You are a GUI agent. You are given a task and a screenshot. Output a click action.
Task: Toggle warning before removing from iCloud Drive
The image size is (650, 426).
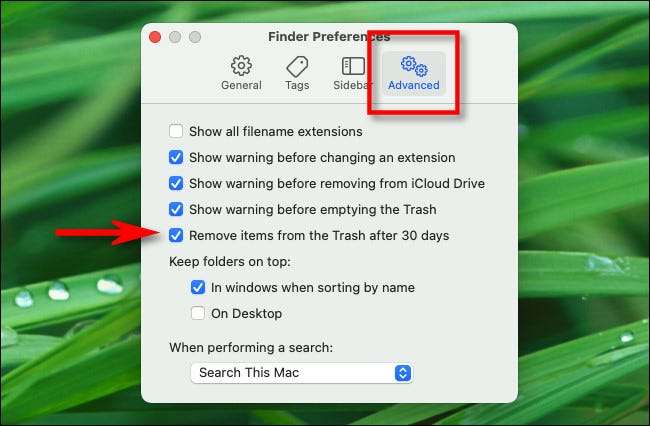[176, 183]
